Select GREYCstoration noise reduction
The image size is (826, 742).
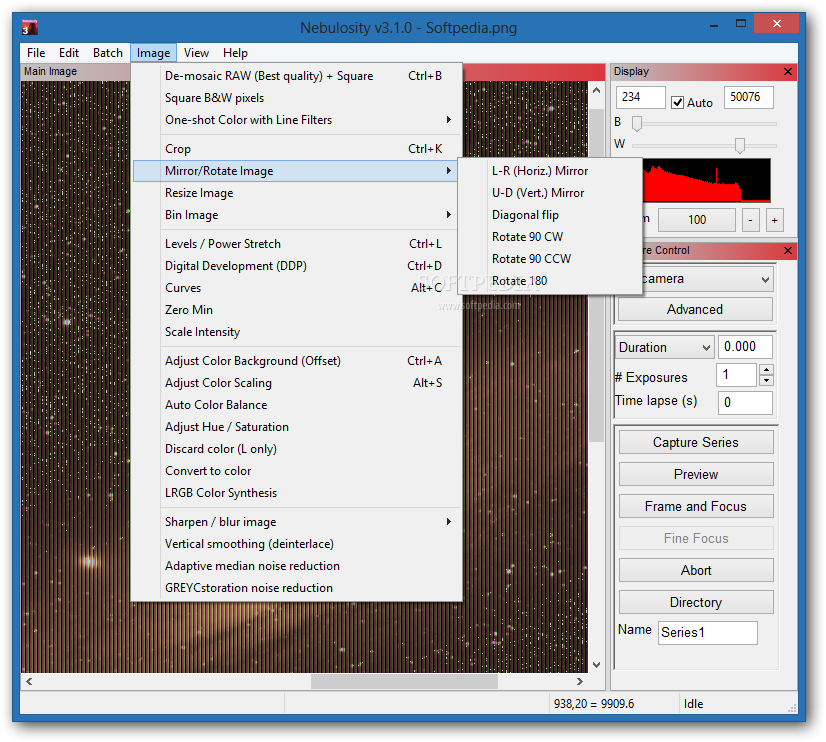(x=296, y=588)
